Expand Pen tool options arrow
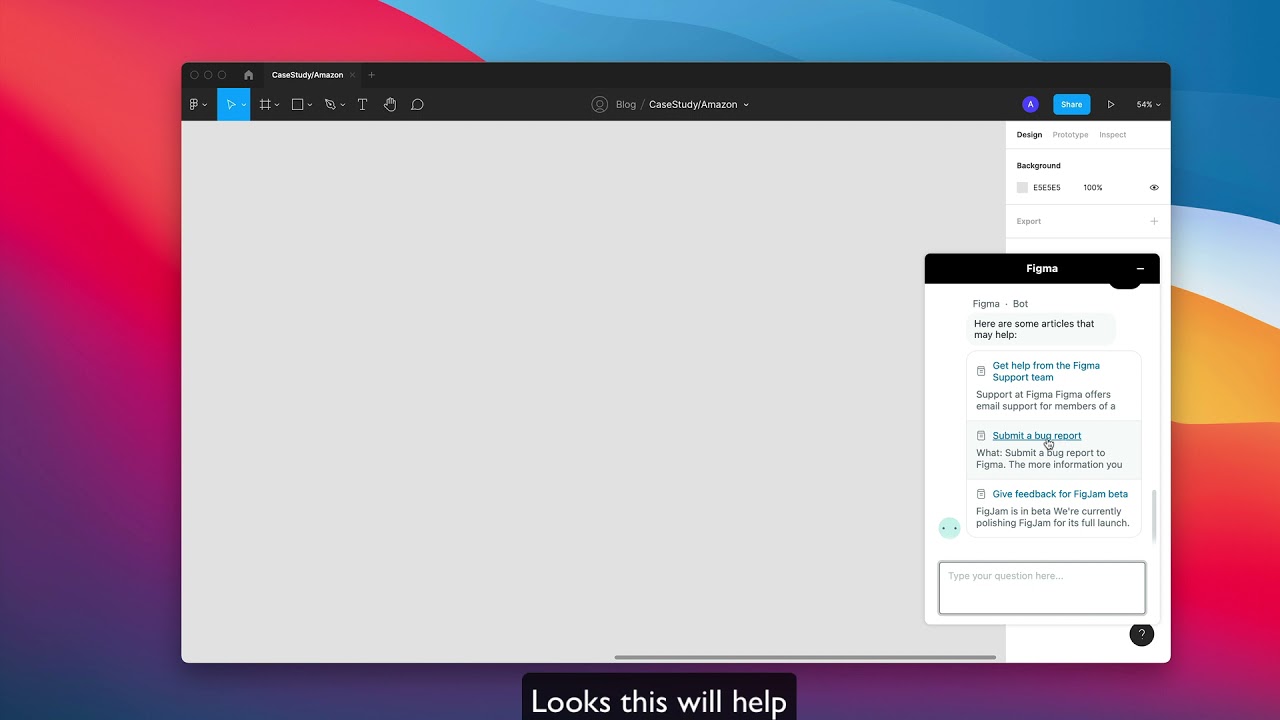The image size is (1280, 720). (343, 105)
